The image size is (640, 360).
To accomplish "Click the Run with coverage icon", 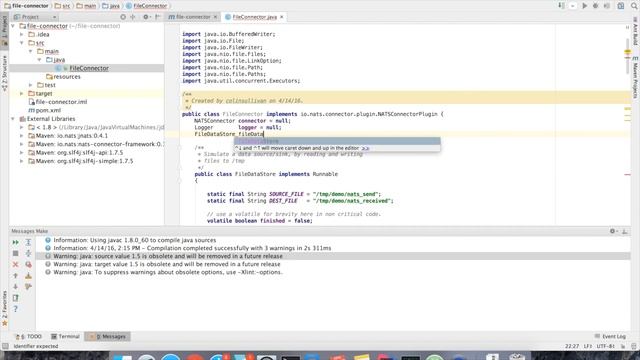I will click(607, 6).
